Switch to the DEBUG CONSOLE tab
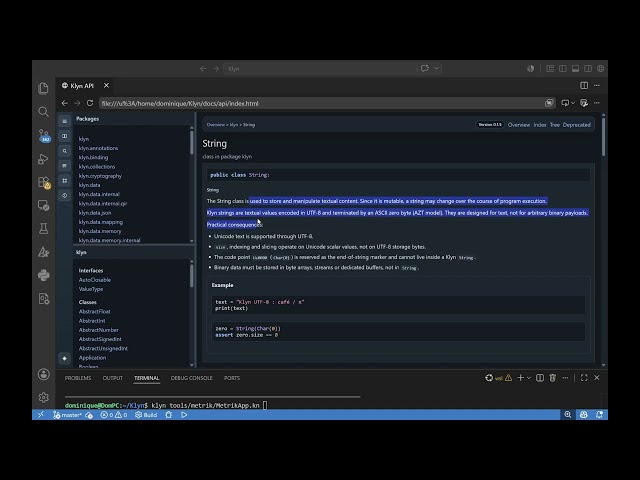The height and width of the screenshot is (480, 640). coord(191,378)
